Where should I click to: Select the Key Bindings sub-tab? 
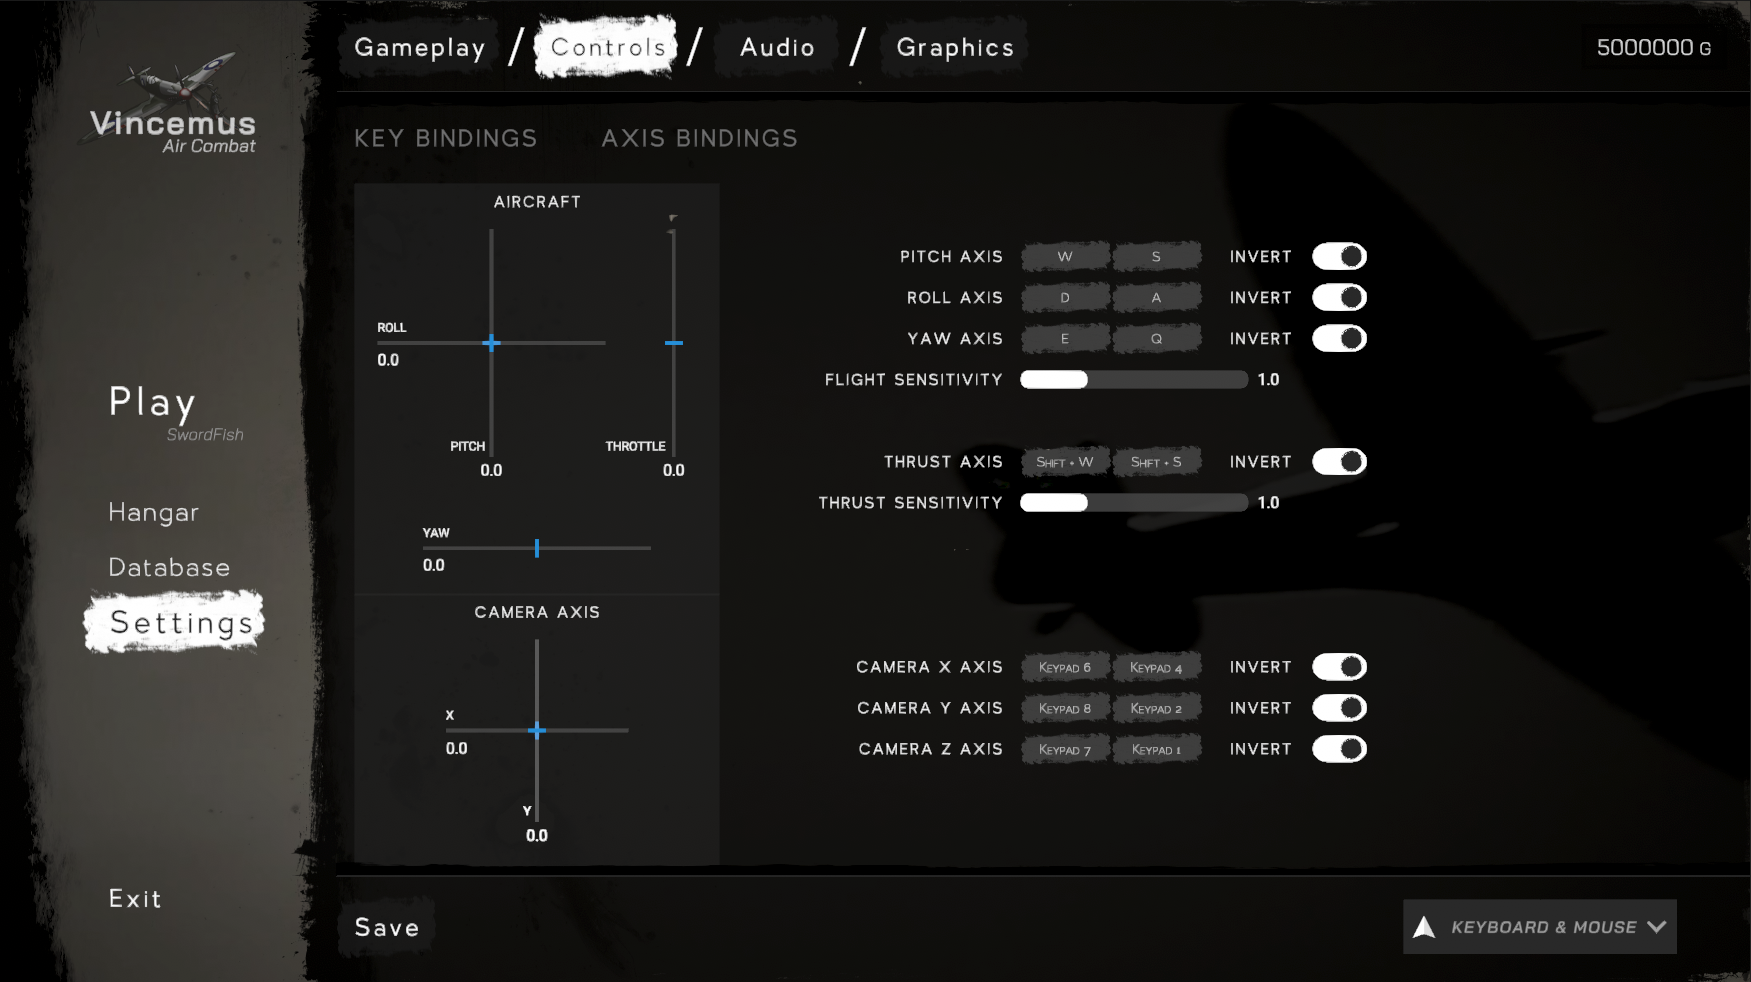(x=446, y=138)
